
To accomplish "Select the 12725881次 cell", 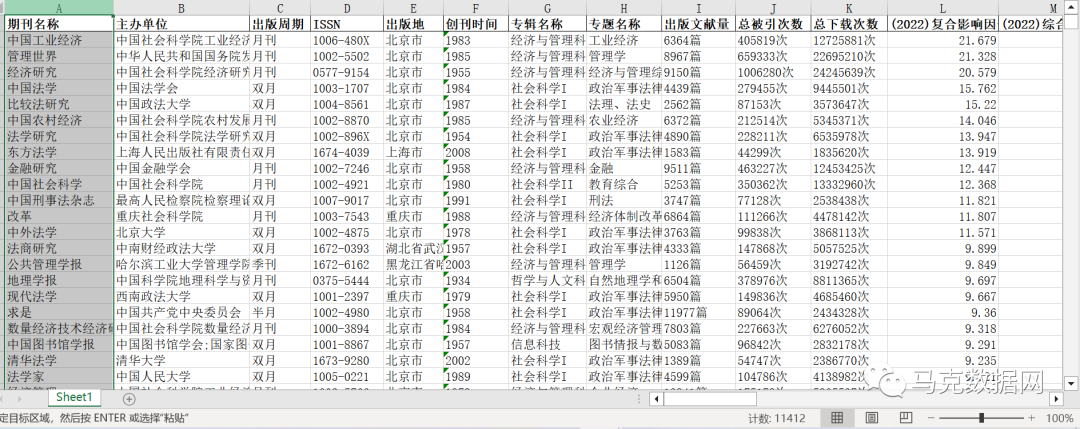I will (x=849, y=40).
